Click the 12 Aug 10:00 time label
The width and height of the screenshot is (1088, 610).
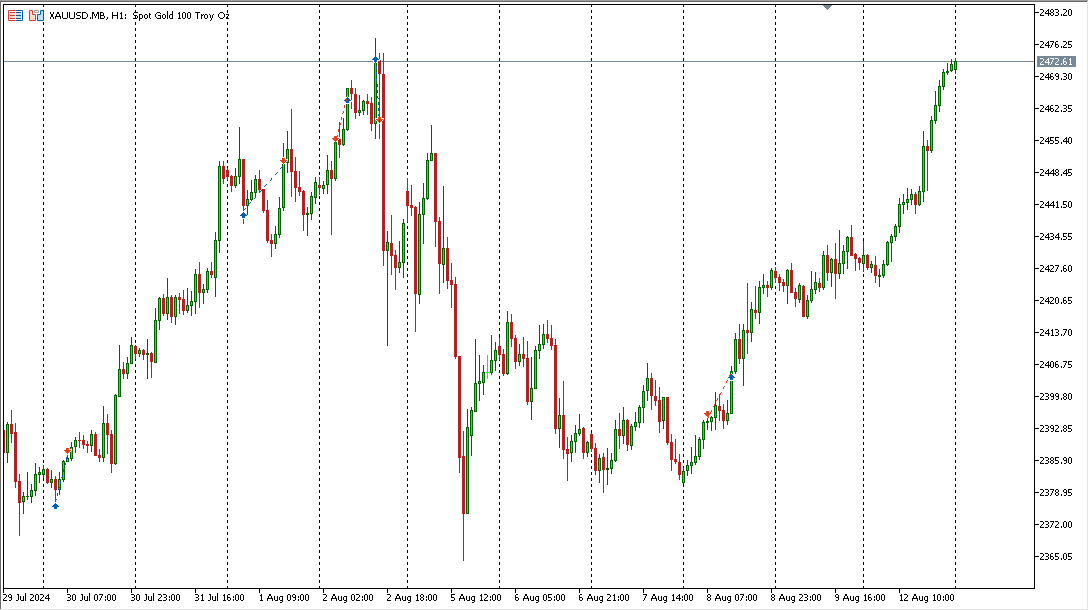tap(926, 598)
